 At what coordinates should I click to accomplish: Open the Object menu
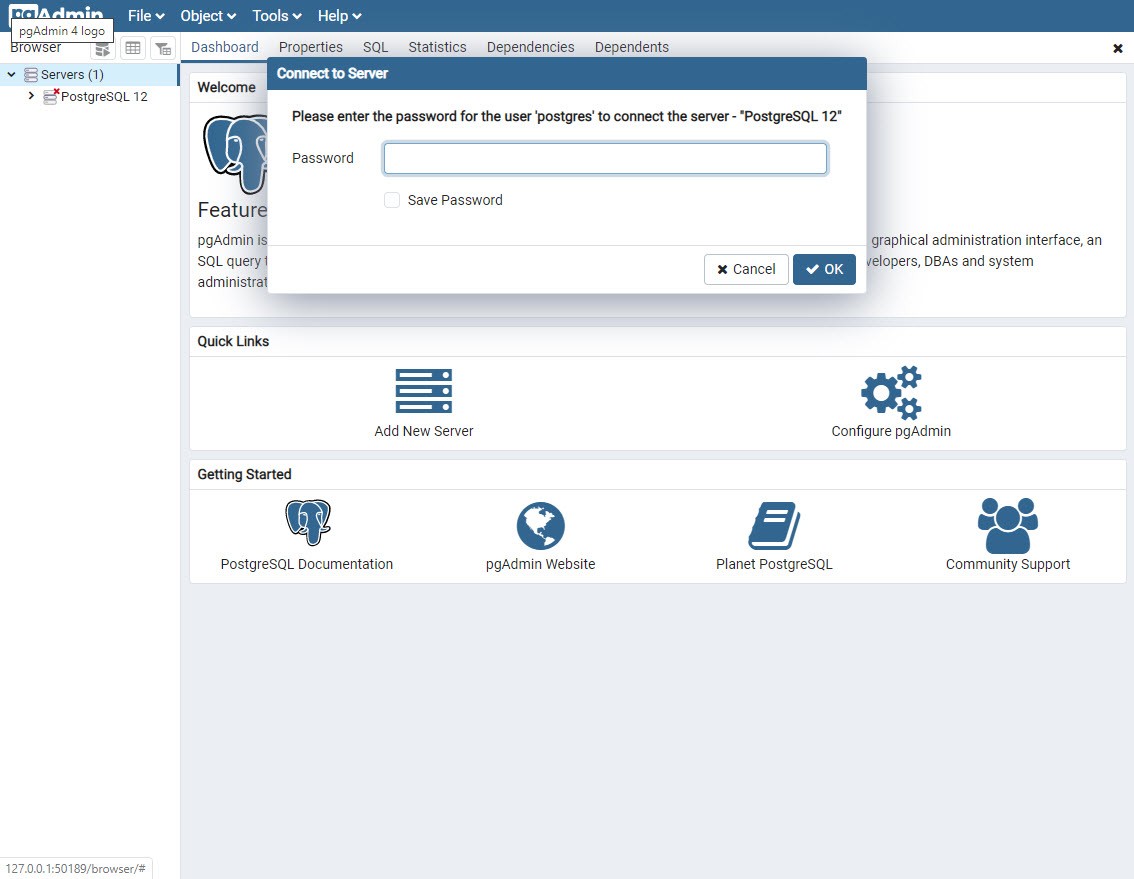coord(208,16)
